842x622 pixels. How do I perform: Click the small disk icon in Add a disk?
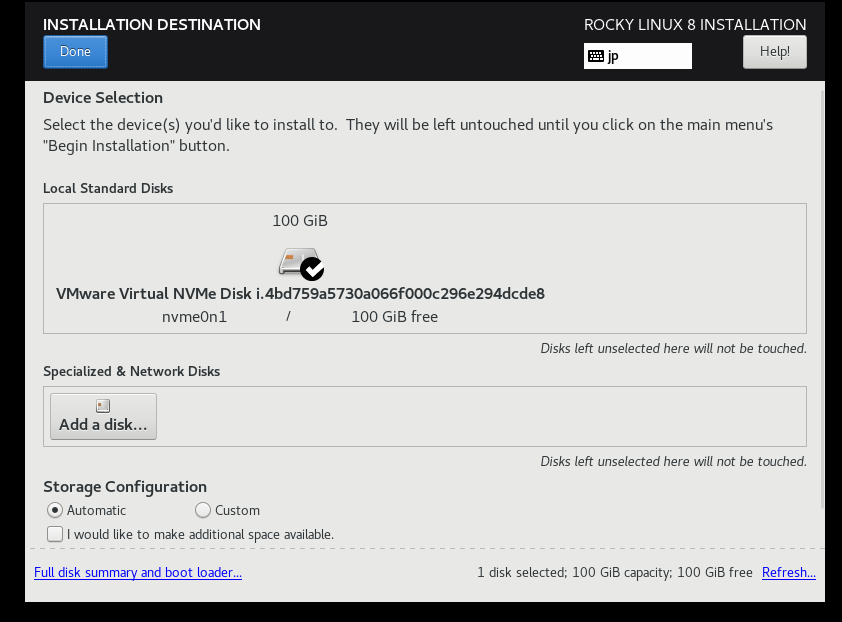pos(103,406)
